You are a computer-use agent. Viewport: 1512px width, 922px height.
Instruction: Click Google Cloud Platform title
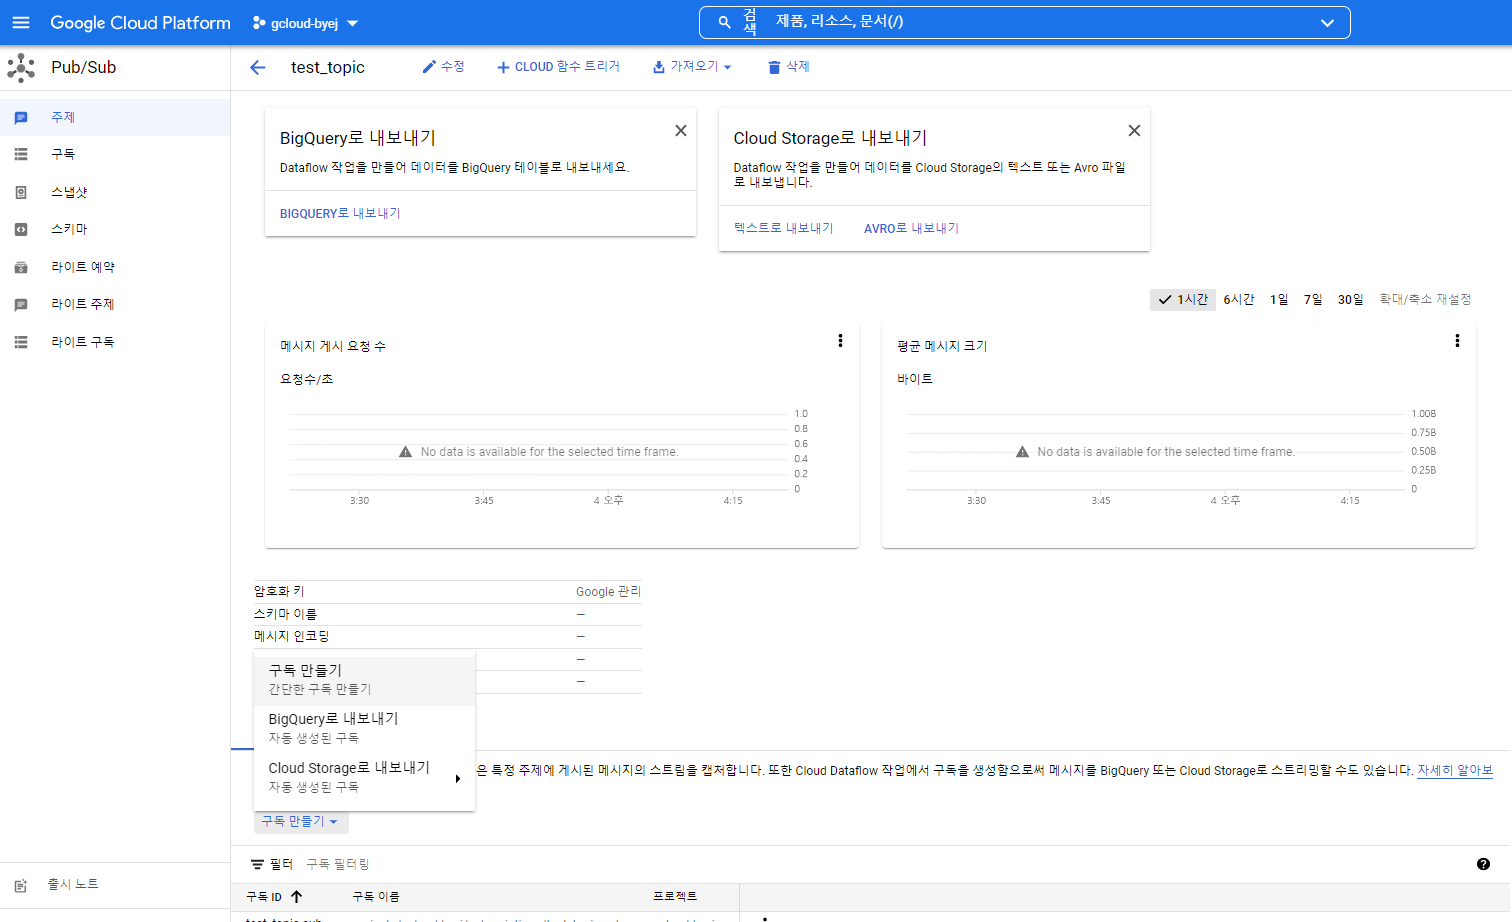pos(140,22)
